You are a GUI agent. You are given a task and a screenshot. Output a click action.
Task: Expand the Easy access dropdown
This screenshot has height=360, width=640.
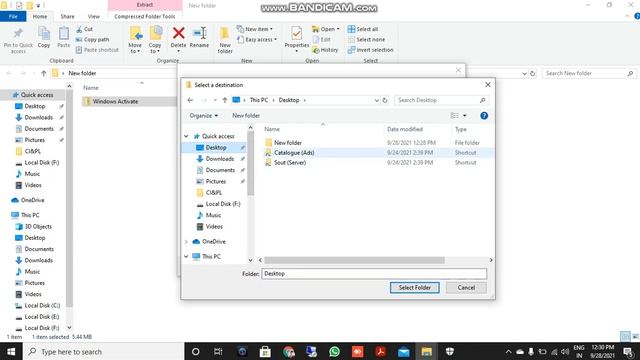276,40
